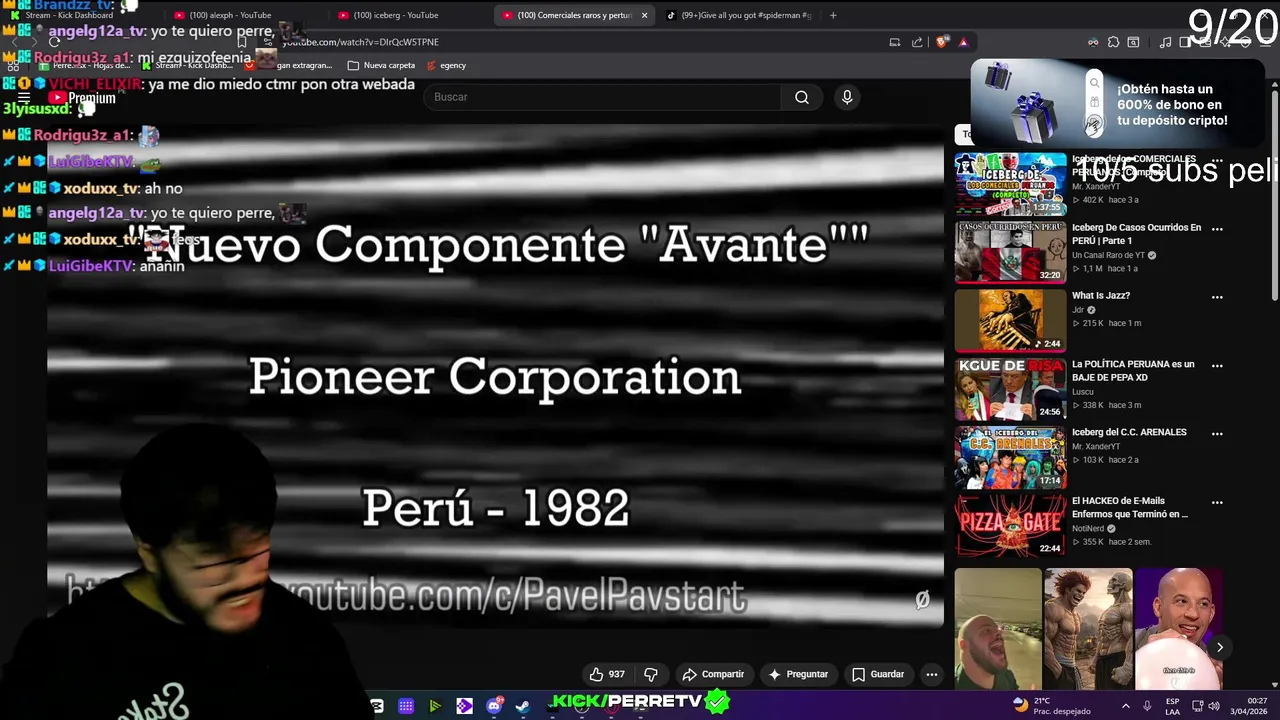Screen dimensions: 1280x720
Task: Click the Brave shield icon in address bar
Action: pyautogui.click(x=942, y=42)
